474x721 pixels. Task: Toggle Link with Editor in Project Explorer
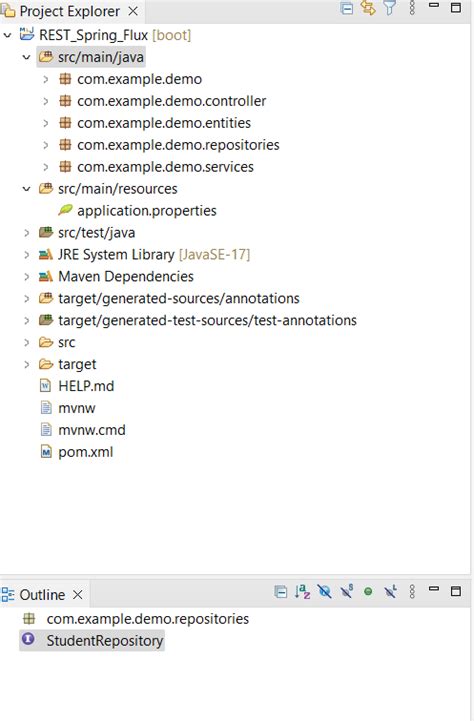[368, 8]
